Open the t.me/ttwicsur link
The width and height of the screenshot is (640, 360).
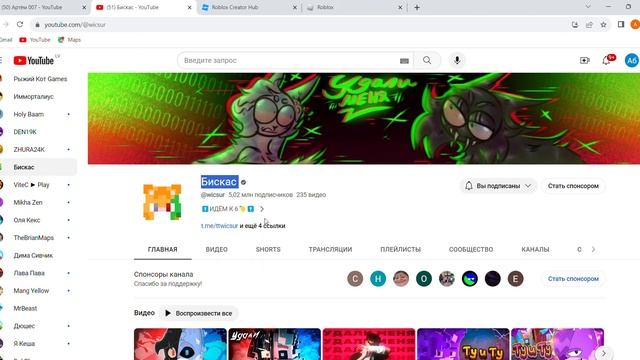pos(219,226)
